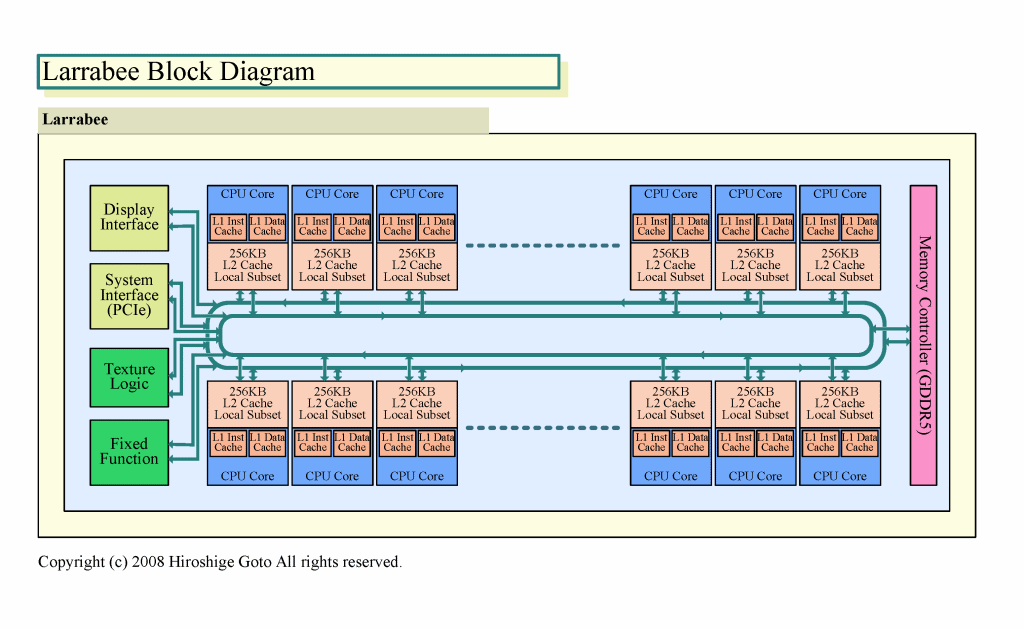Screen dimensions: 1024x629
Task: Select L1 Data Cache in bottom-row rightmost core
Action: point(859,443)
